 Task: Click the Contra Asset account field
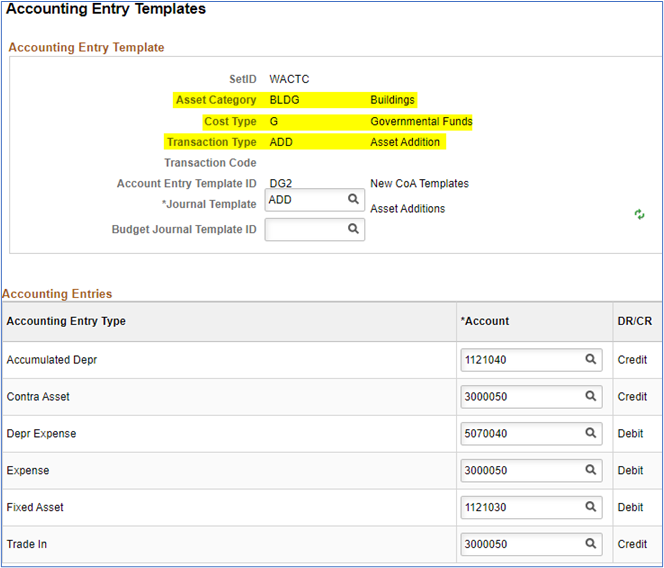tap(520, 397)
